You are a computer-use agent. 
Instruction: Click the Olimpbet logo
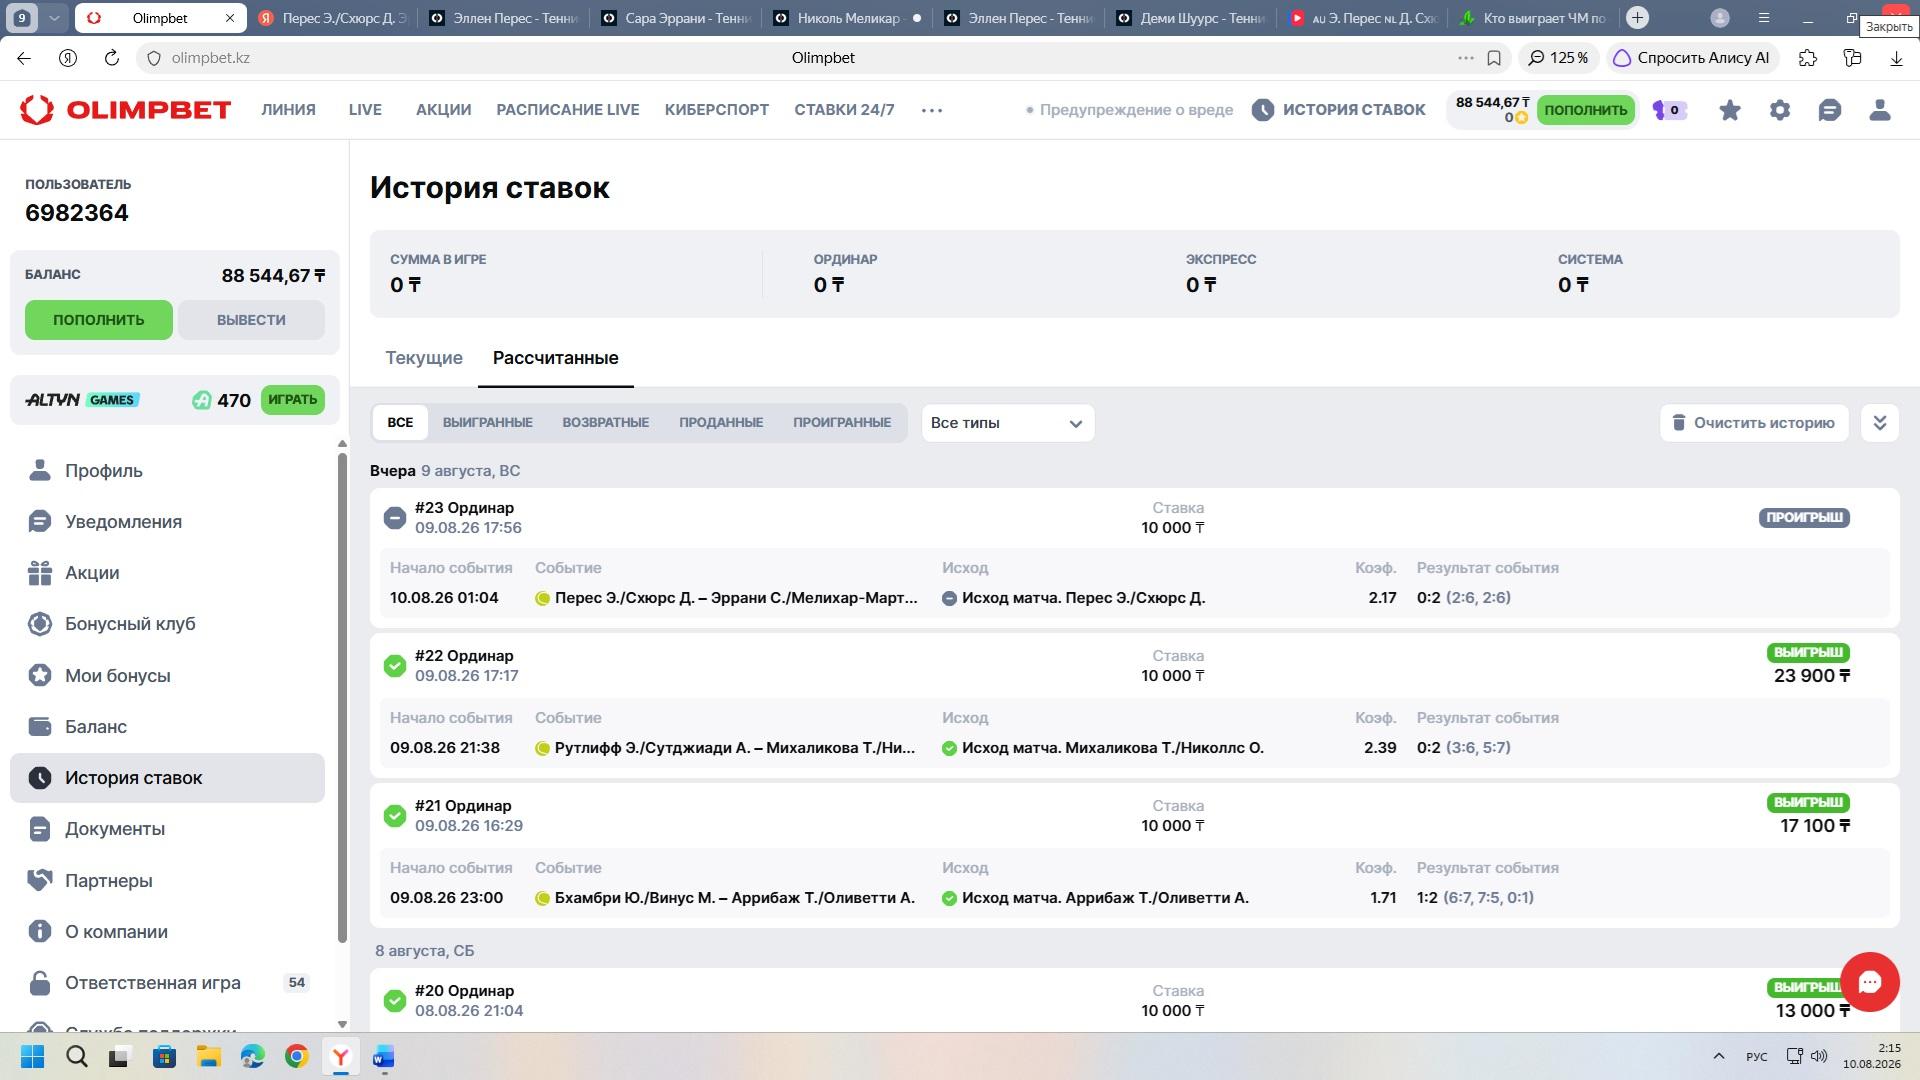(x=125, y=110)
